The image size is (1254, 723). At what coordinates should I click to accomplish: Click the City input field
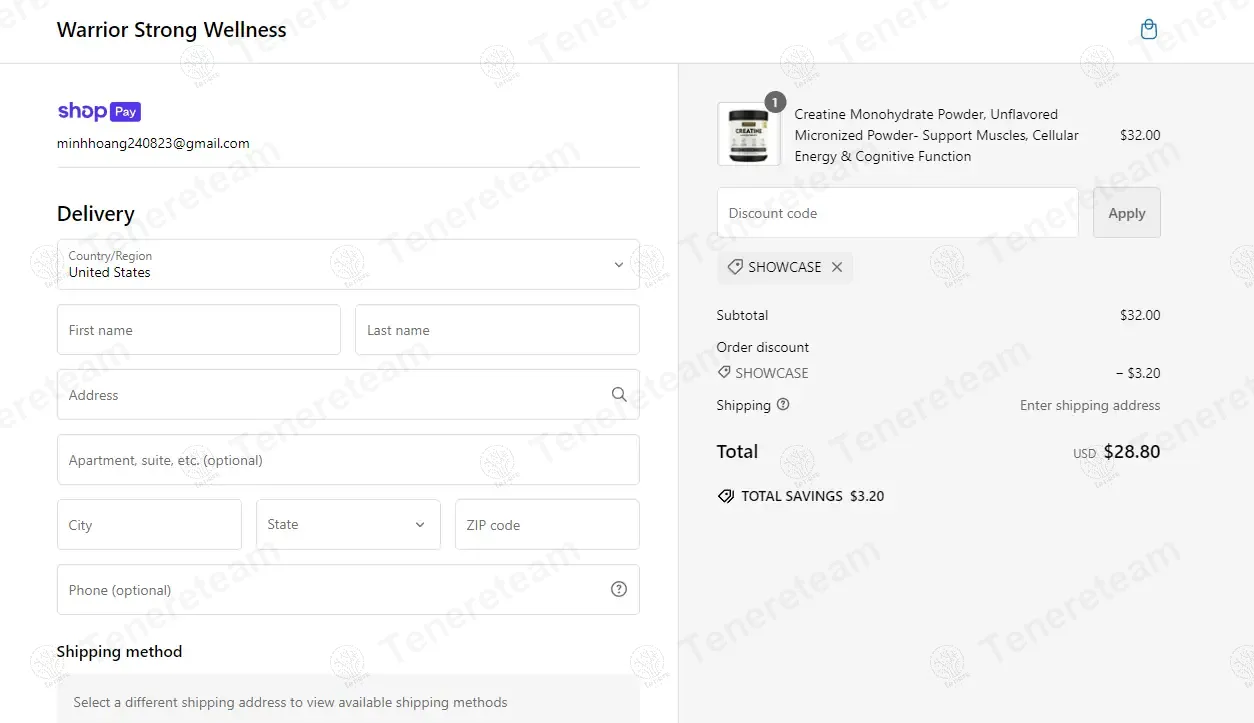(149, 525)
